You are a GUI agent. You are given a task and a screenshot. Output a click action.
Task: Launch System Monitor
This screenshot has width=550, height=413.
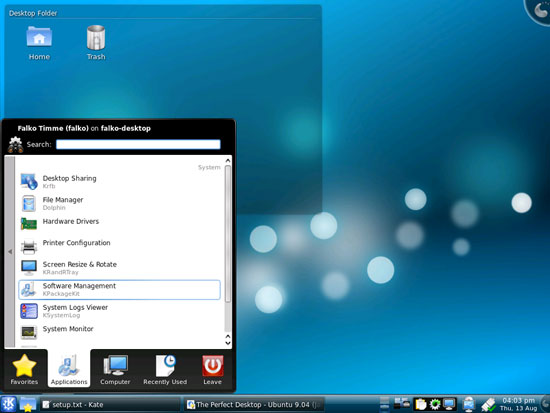point(119,332)
